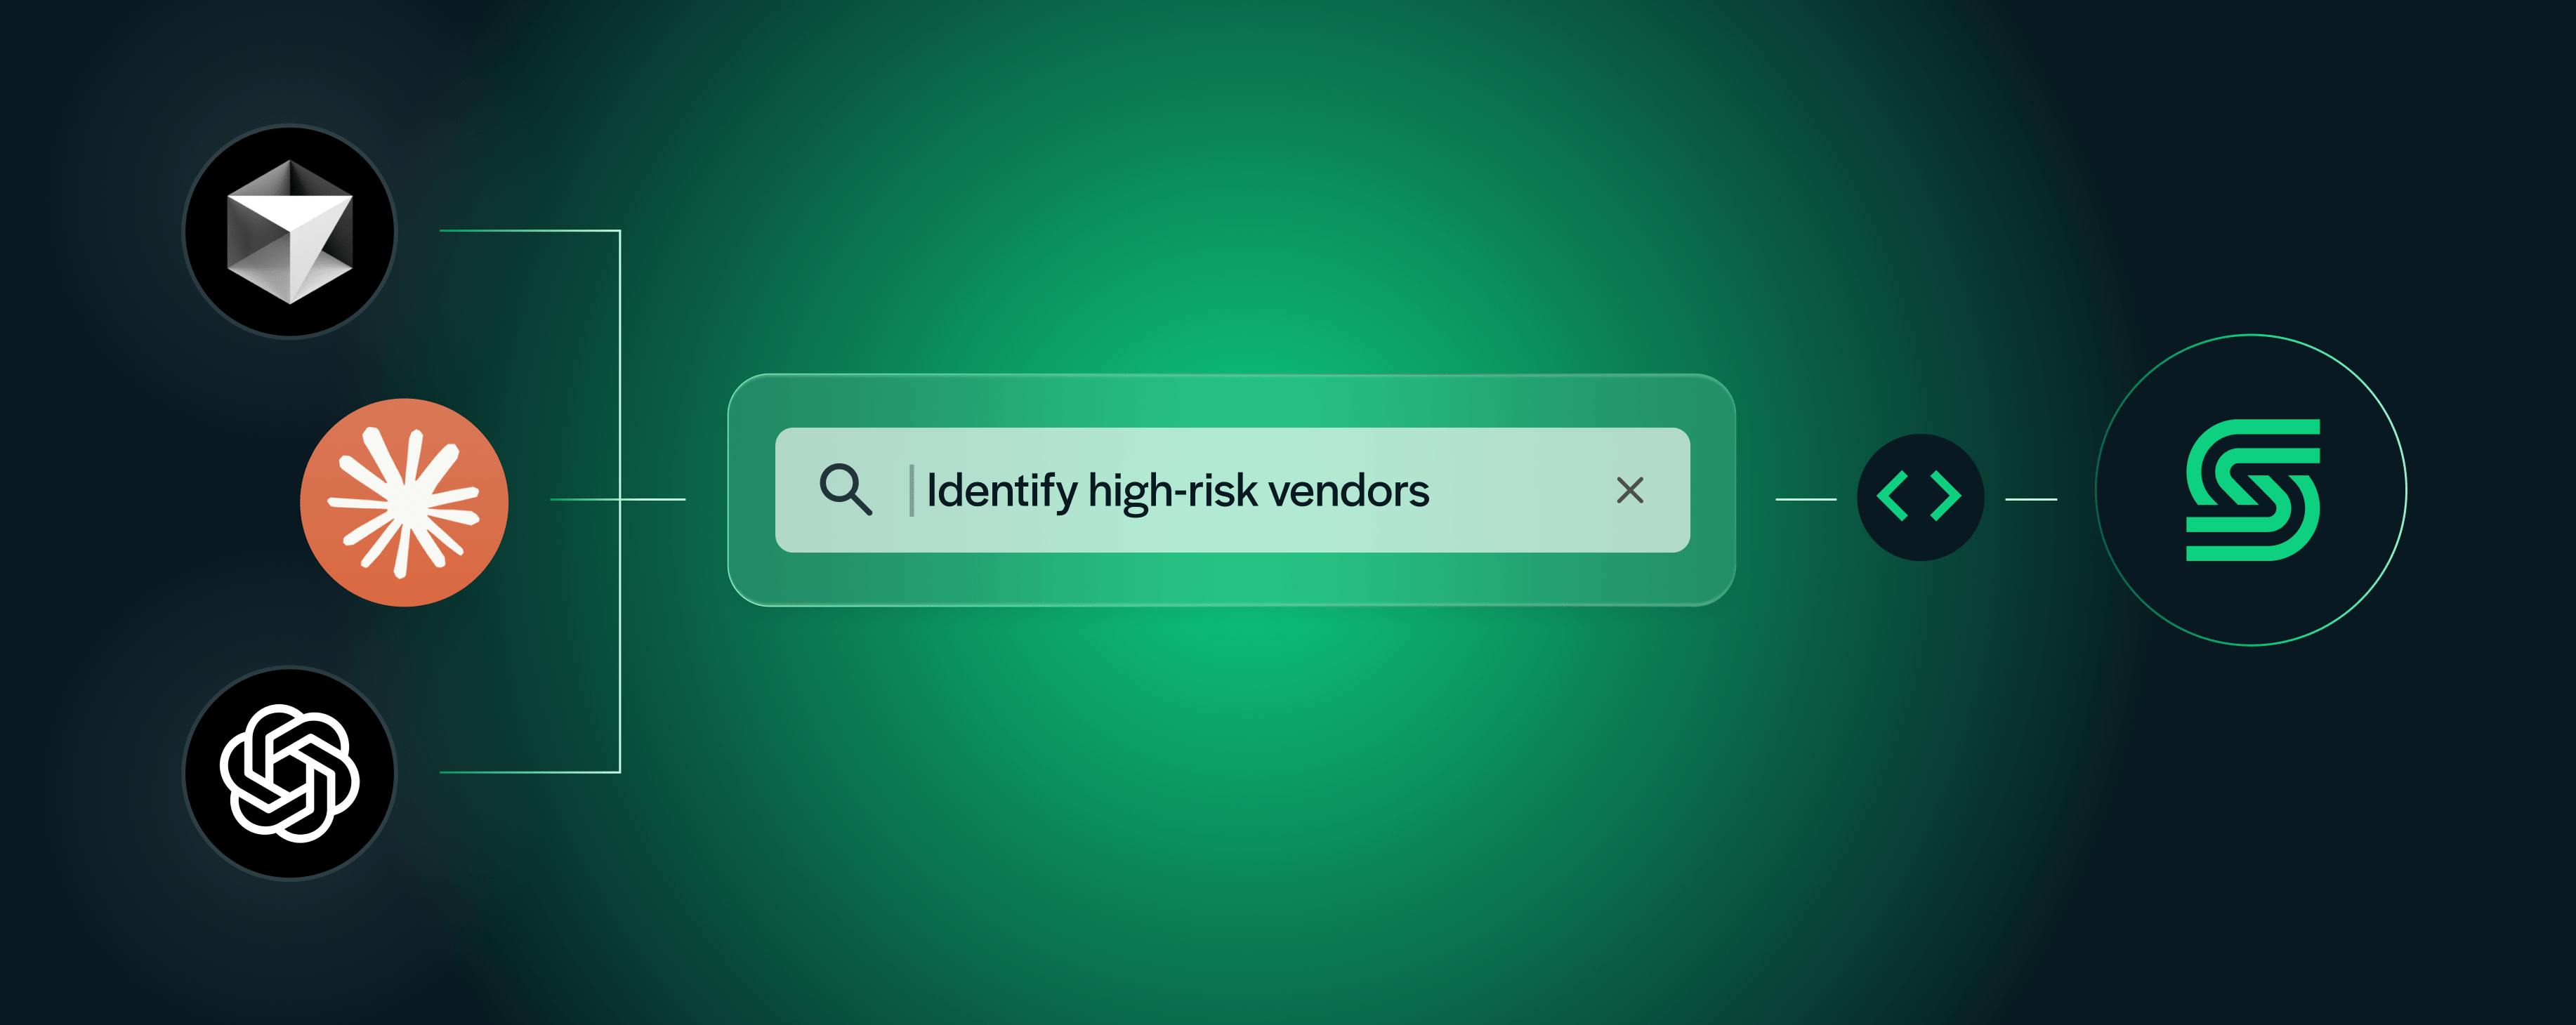Click the magnifying glass search icon
The height and width of the screenshot is (1025, 2576).
(x=845, y=490)
